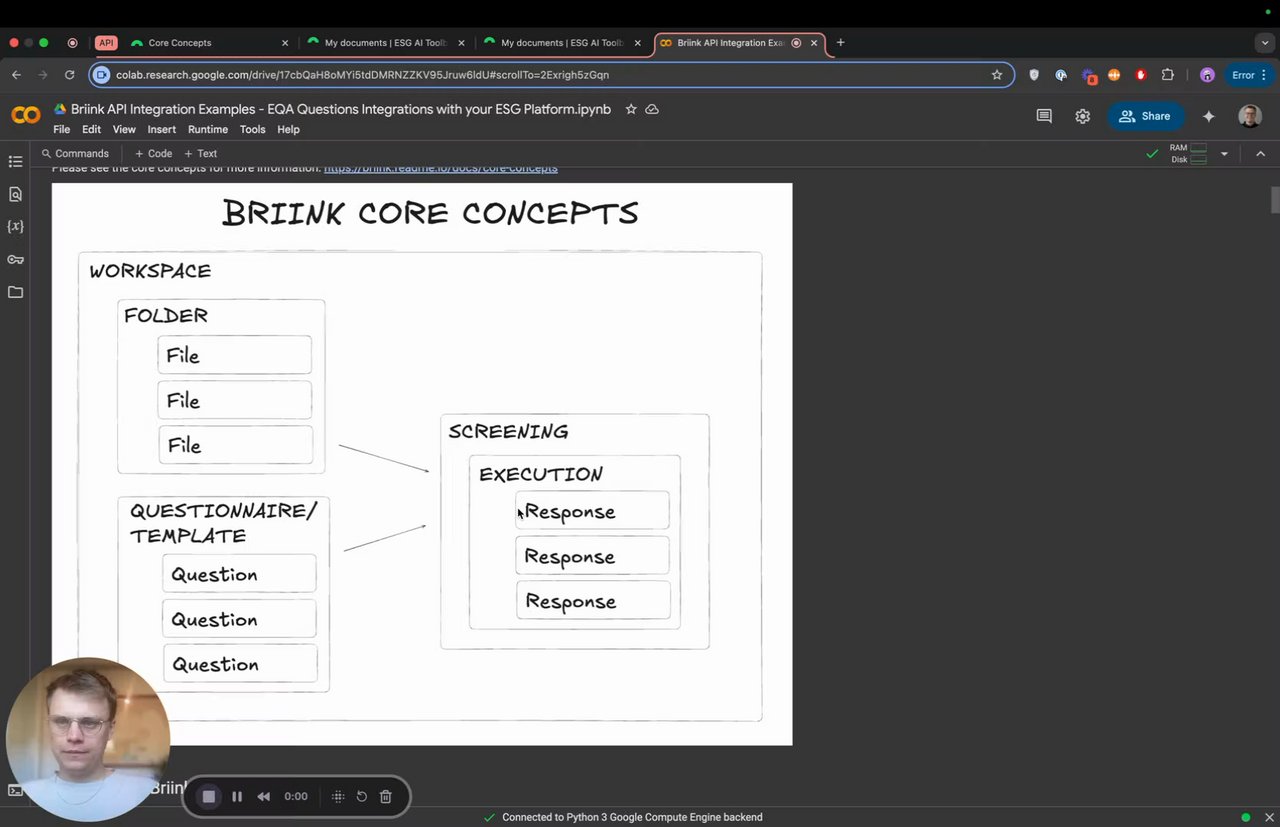Open the Edit menu
The image size is (1280, 827).
click(91, 129)
